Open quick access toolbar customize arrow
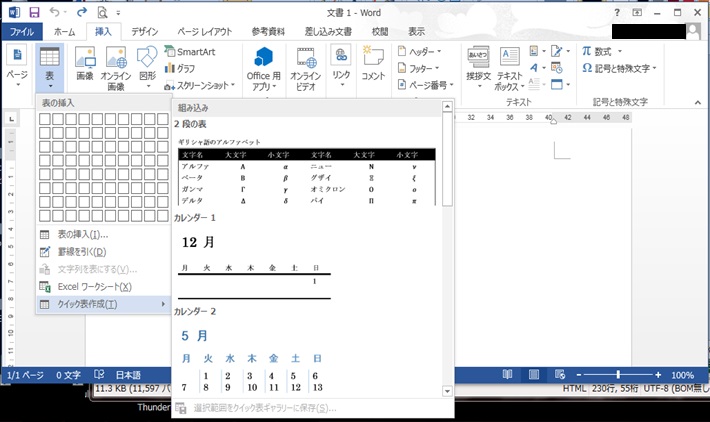The height and width of the screenshot is (422, 710). 118,13
